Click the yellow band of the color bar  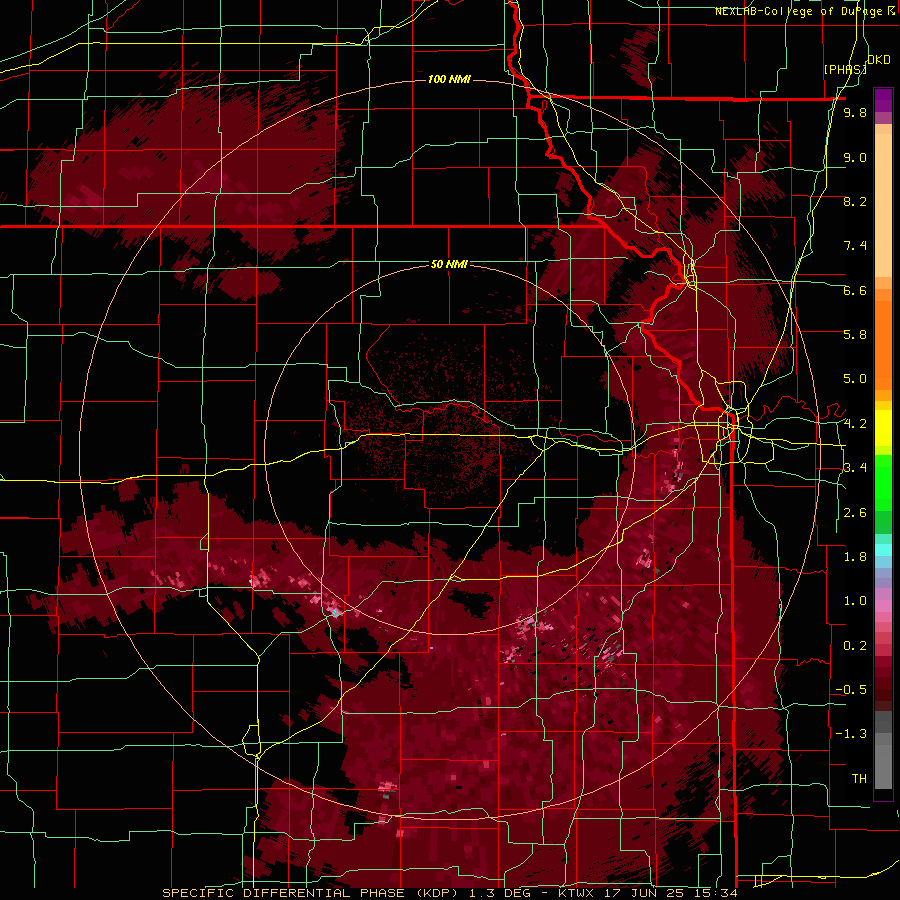(x=883, y=428)
